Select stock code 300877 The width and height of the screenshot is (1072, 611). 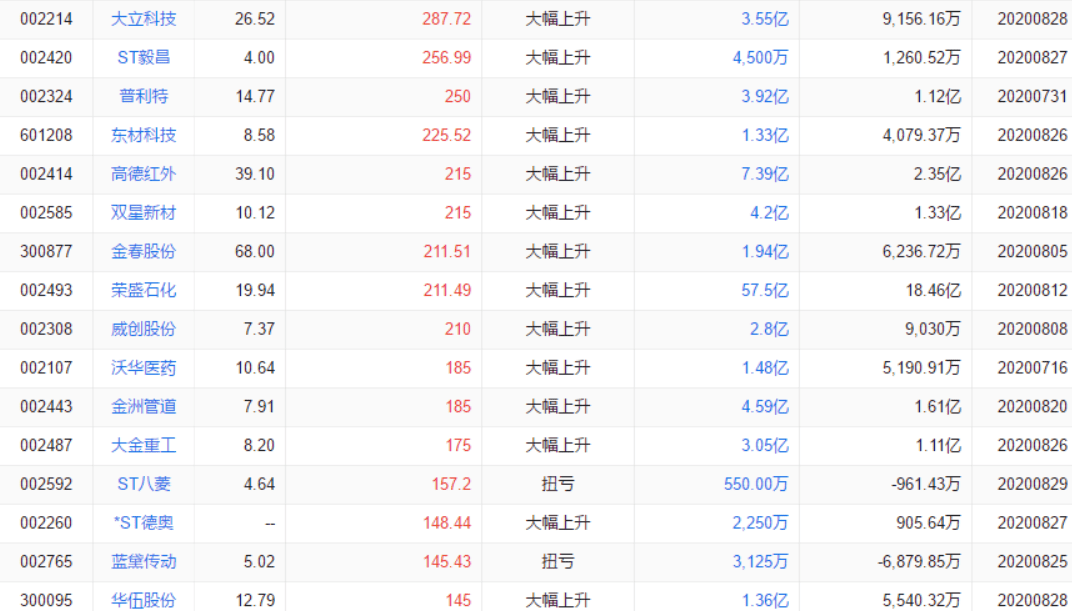click(46, 252)
